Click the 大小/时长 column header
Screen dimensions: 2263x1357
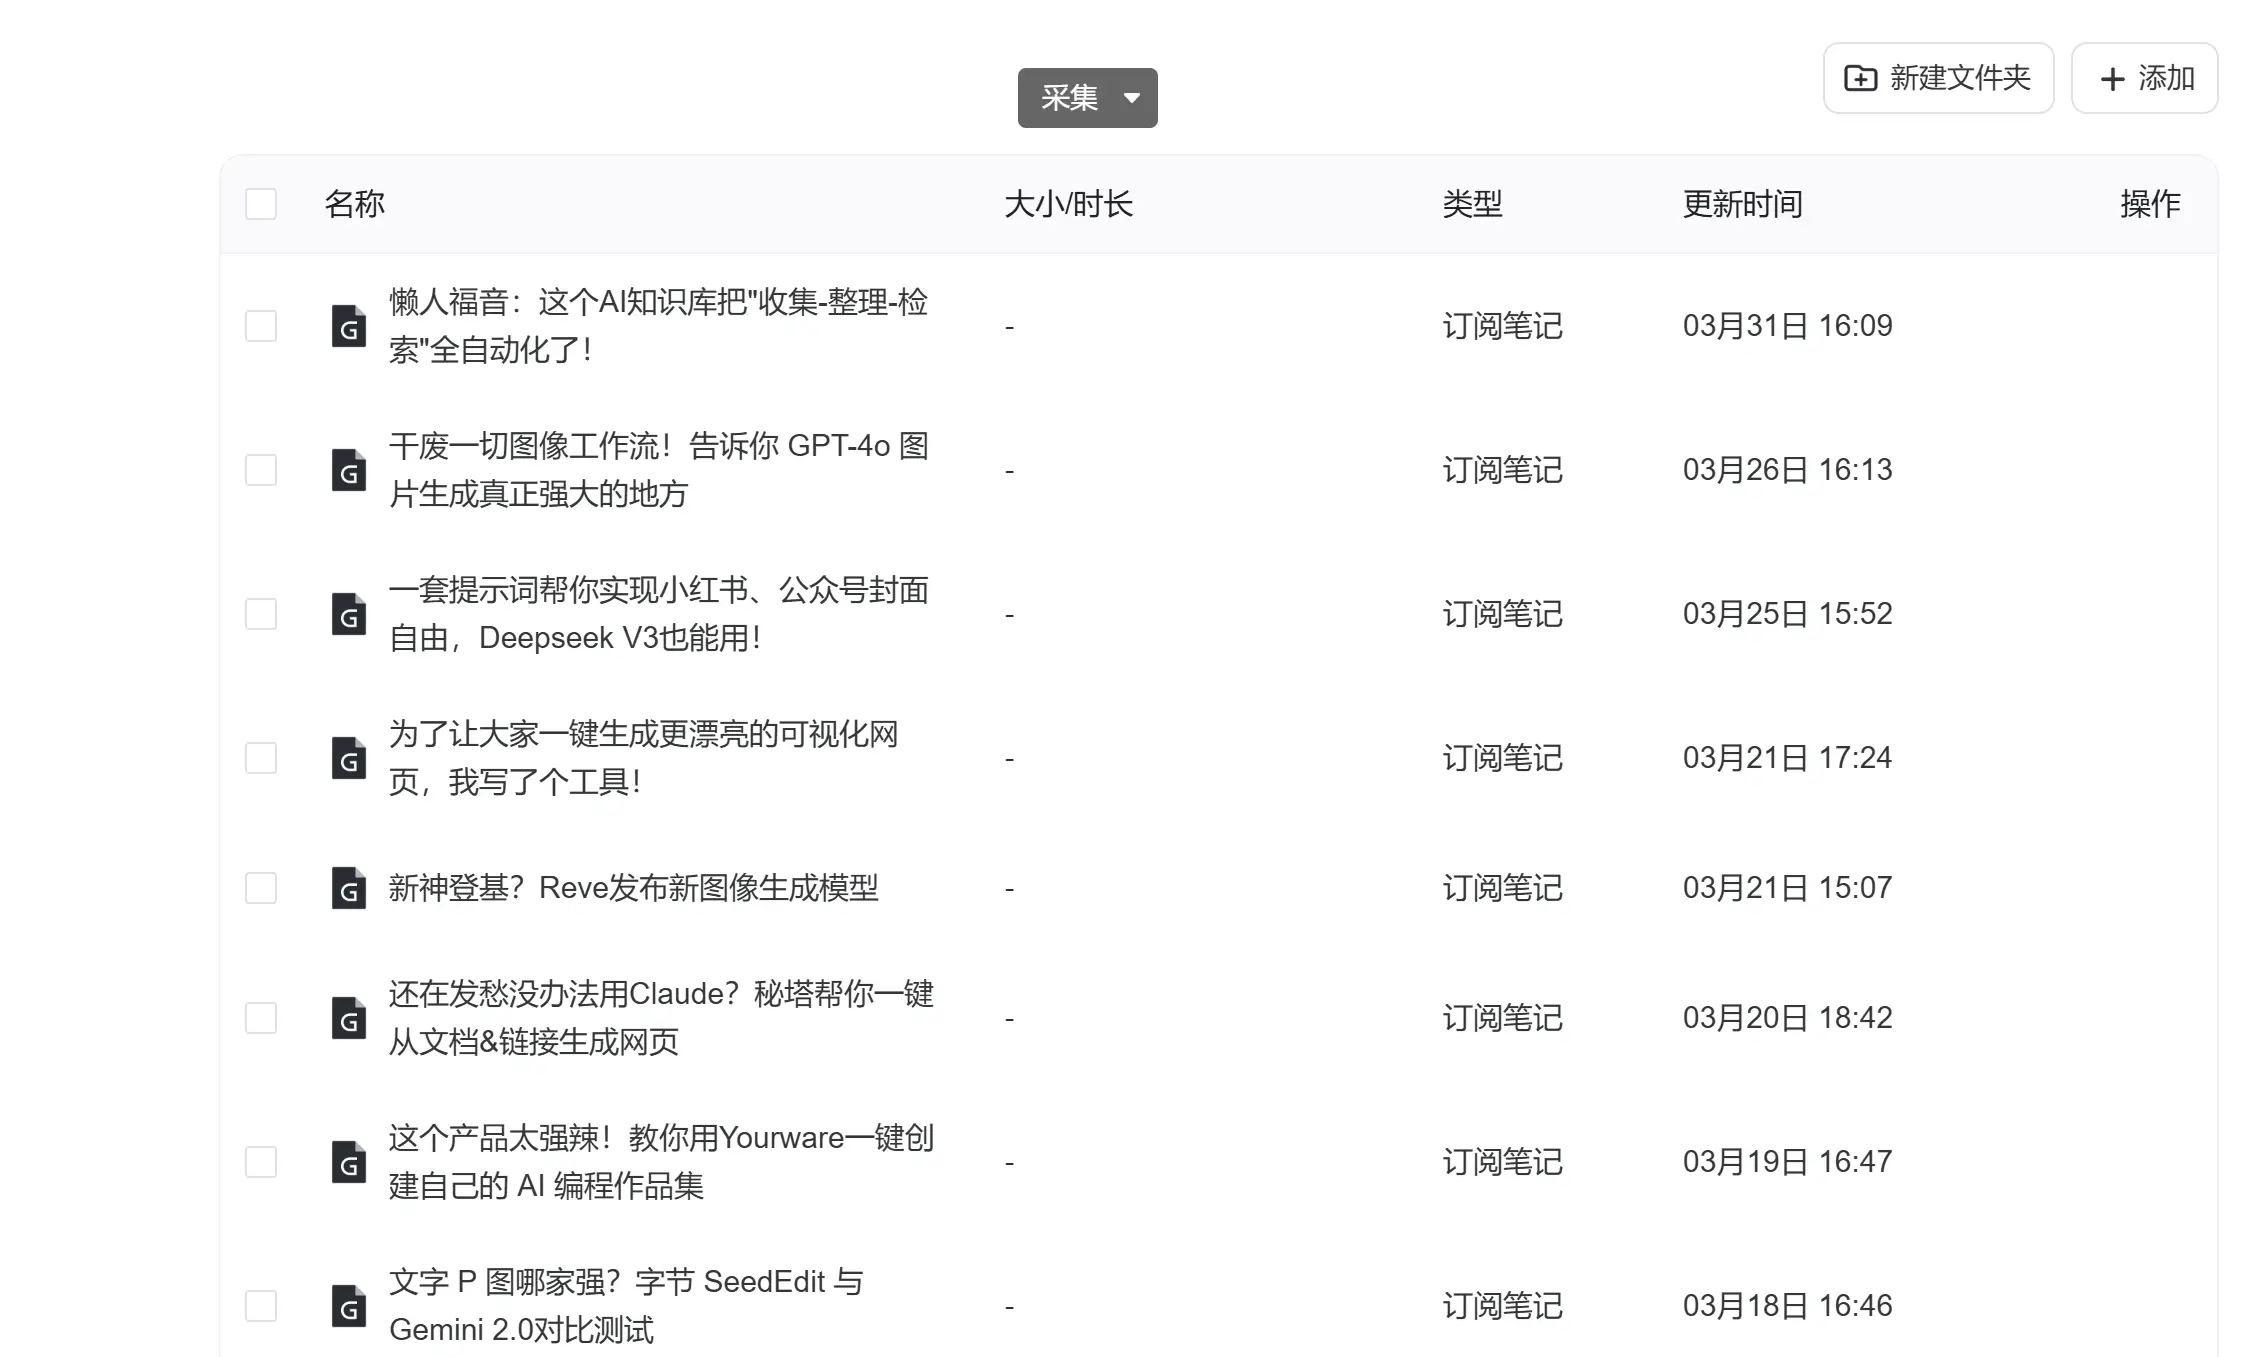click(1068, 204)
